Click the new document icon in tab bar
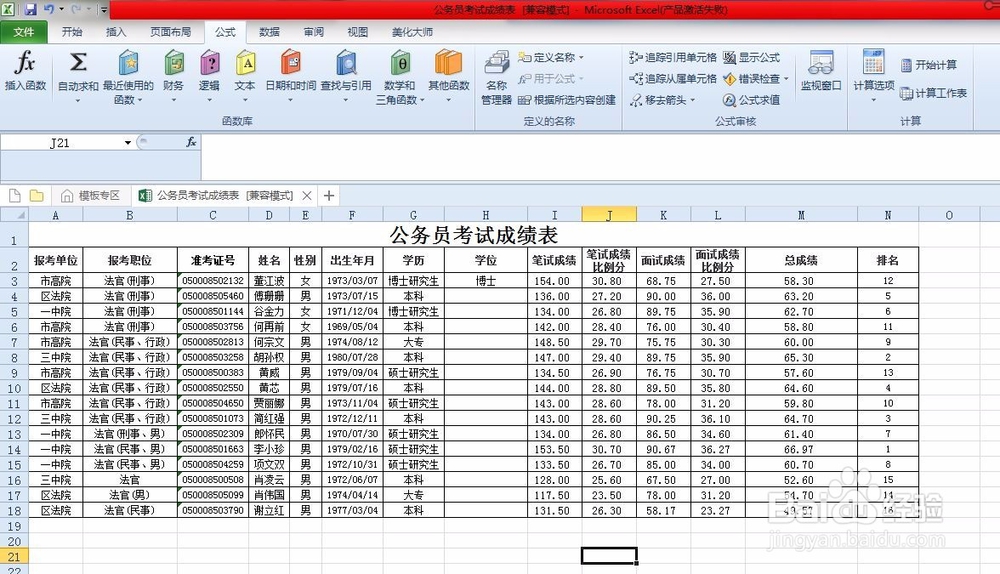Image resolution: width=1000 pixels, height=574 pixels. 15,196
